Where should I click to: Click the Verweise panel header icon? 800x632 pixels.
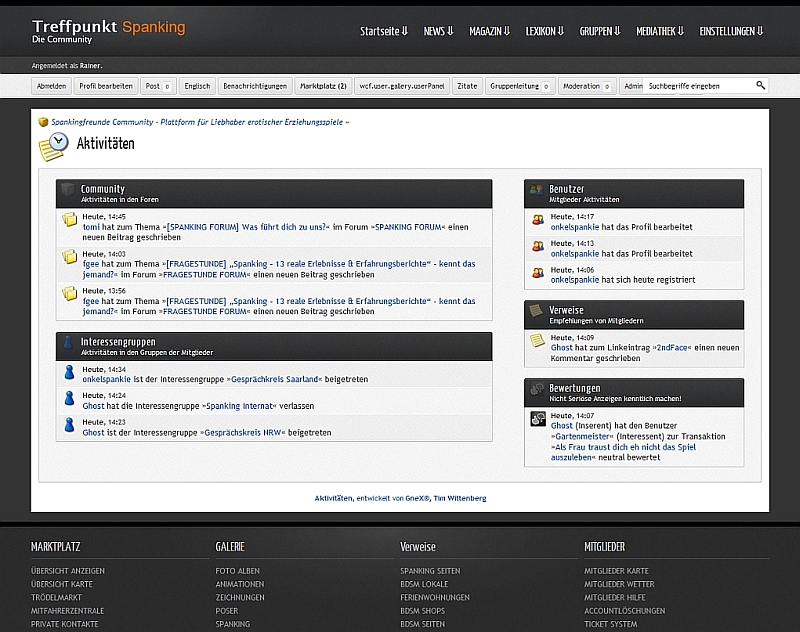[x=537, y=311]
